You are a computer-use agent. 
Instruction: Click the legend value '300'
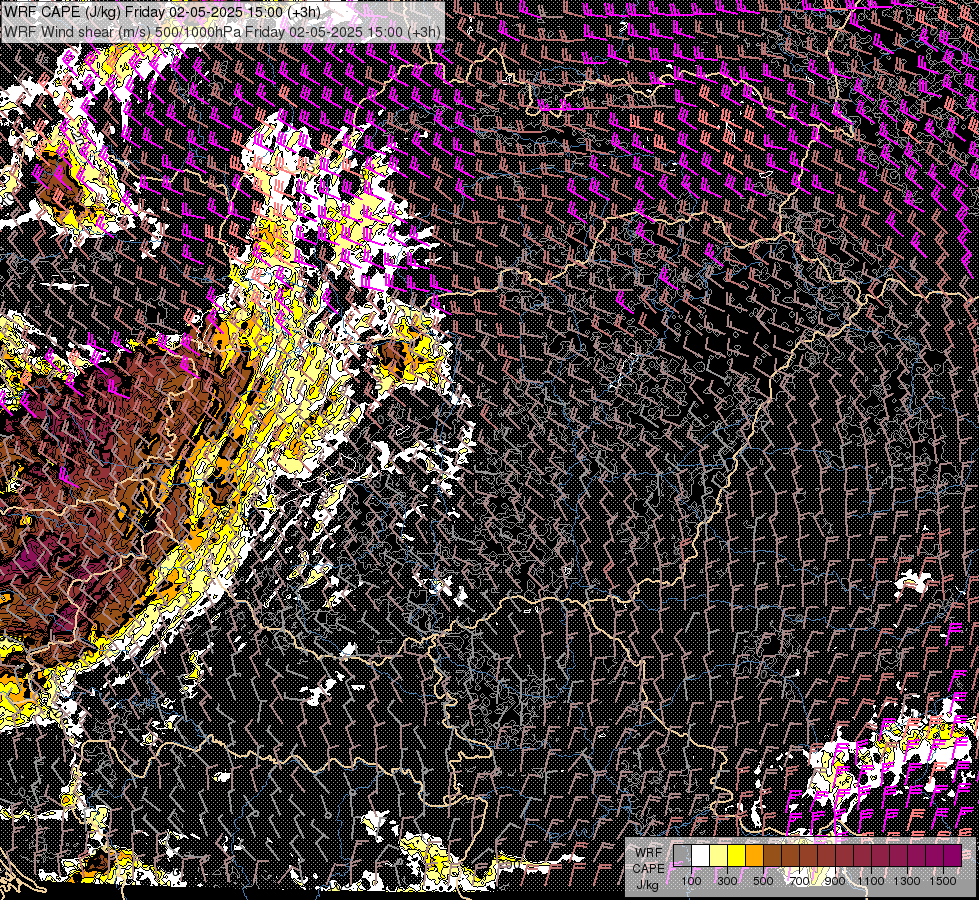coord(727,881)
